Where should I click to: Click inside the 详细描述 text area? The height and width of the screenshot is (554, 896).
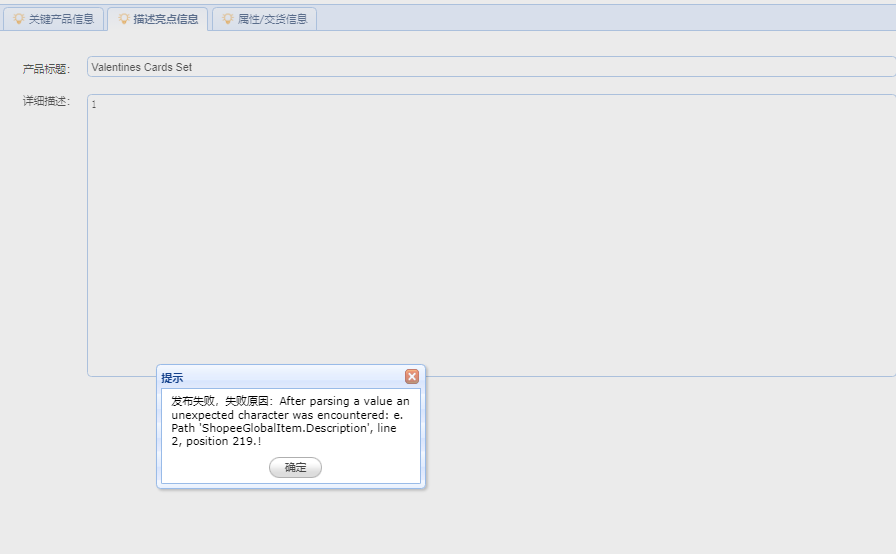click(x=491, y=235)
